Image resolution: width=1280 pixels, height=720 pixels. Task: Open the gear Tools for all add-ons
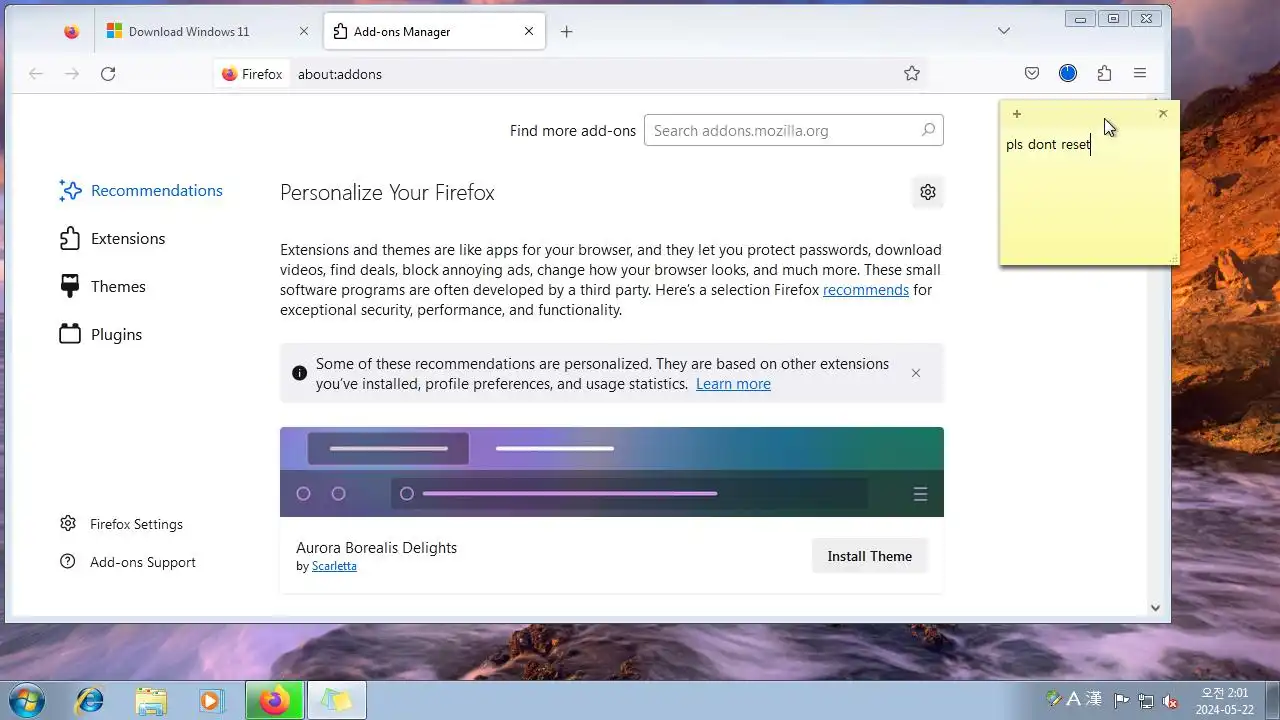click(928, 192)
